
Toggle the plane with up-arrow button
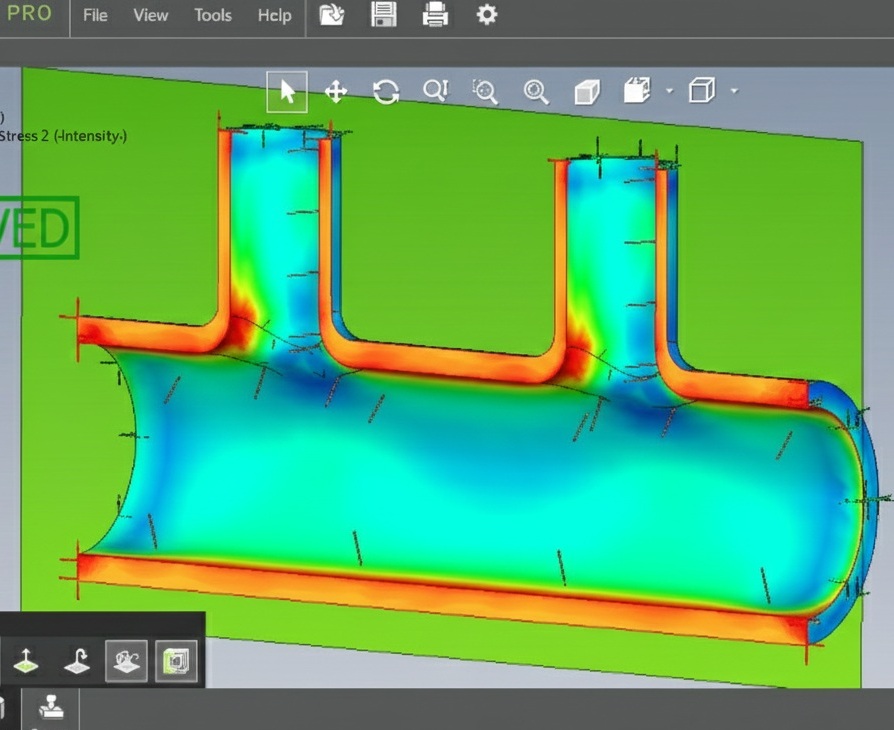tap(26, 661)
